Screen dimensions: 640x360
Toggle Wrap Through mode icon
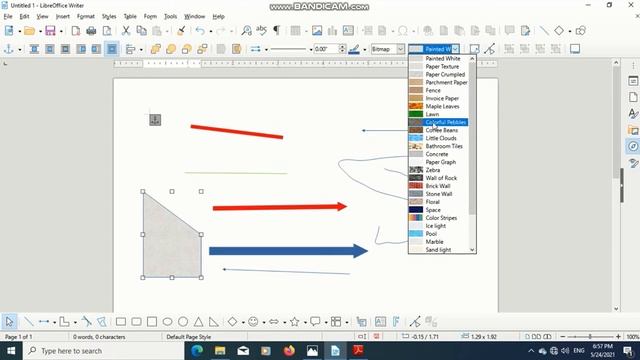[x=112, y=49]
